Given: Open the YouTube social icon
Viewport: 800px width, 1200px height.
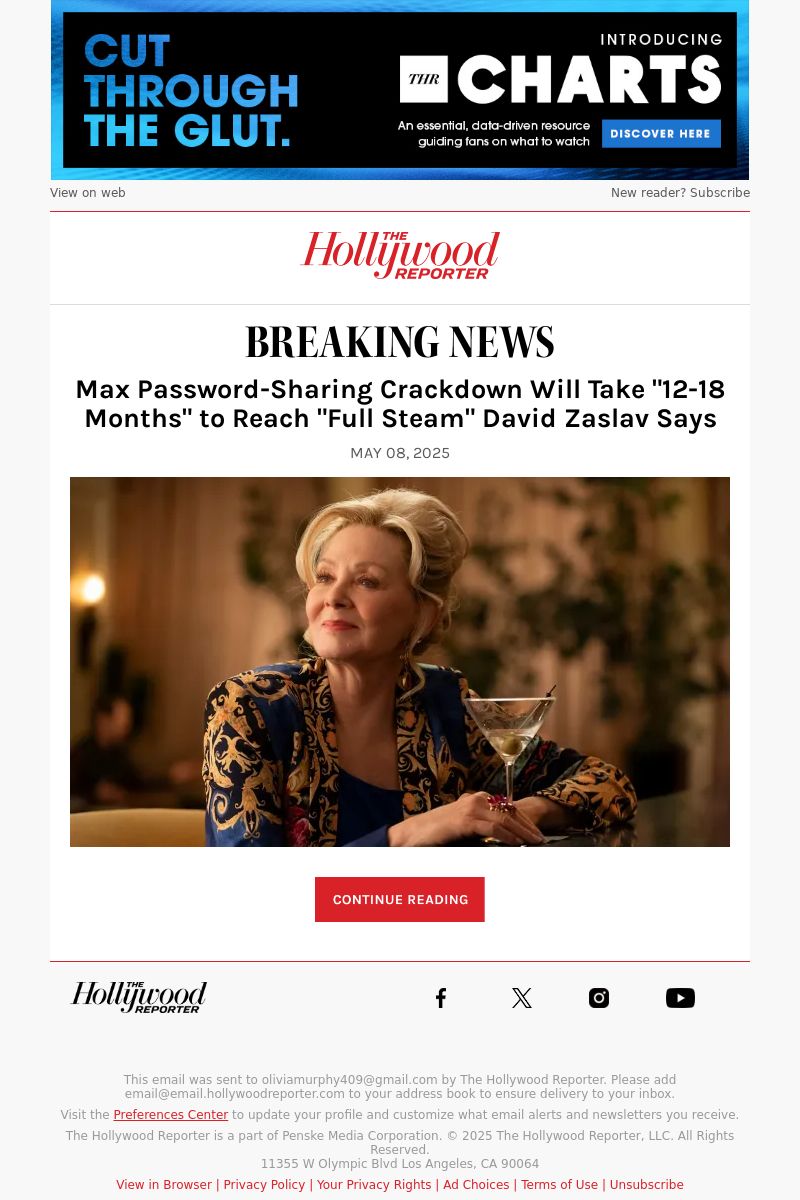Looking at the screenshot, I should tap(680, 998).
